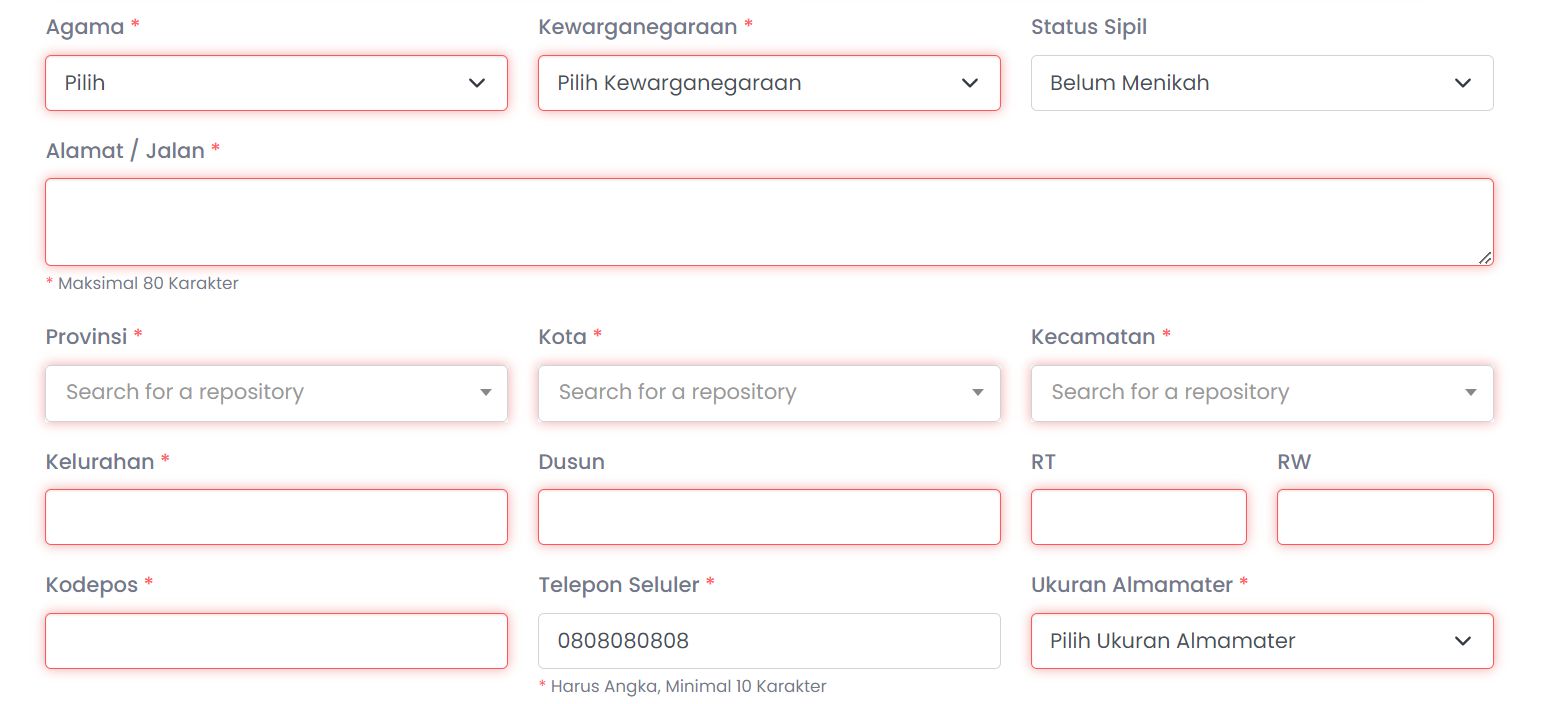This screenshot has height=704, width=1542.
Task: Open the Ukuran Almamater dropdown
Action: pyautogui.click(x=1261, y=641)
